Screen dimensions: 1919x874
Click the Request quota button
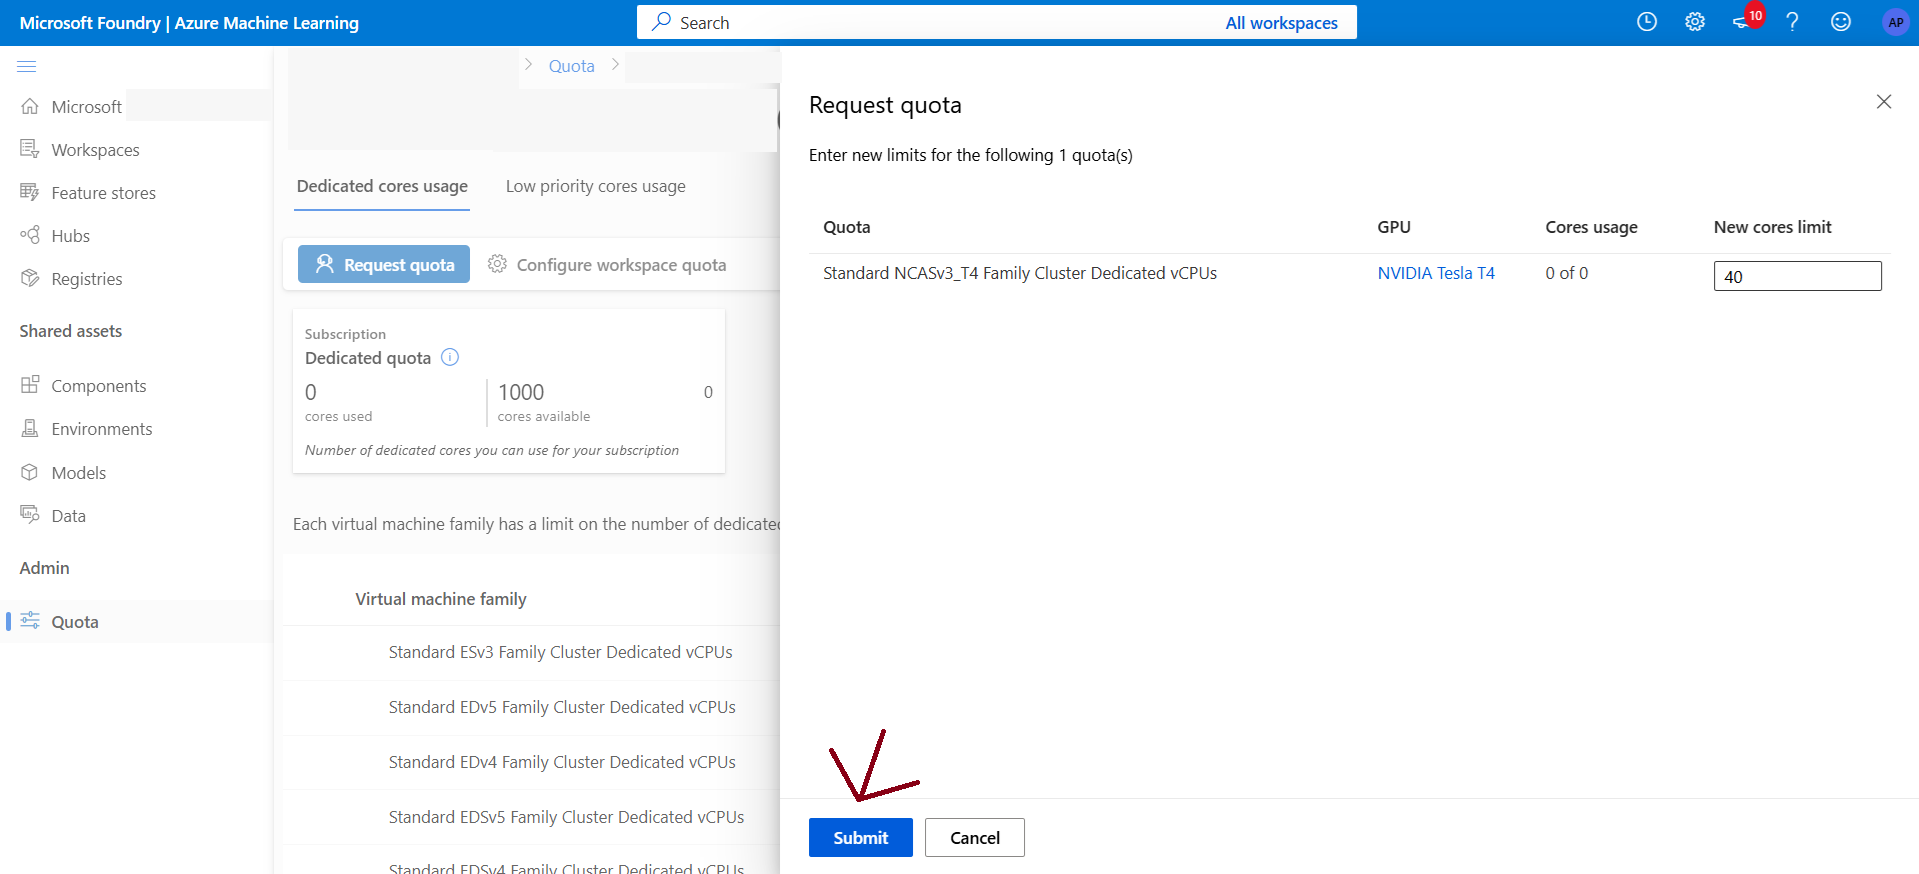384,264
